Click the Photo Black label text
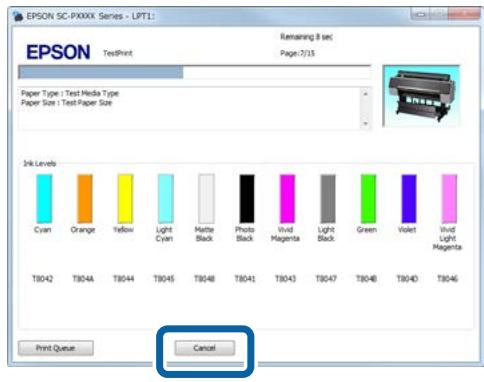Screen dimensions: 484x382 (x=245, y=234)
